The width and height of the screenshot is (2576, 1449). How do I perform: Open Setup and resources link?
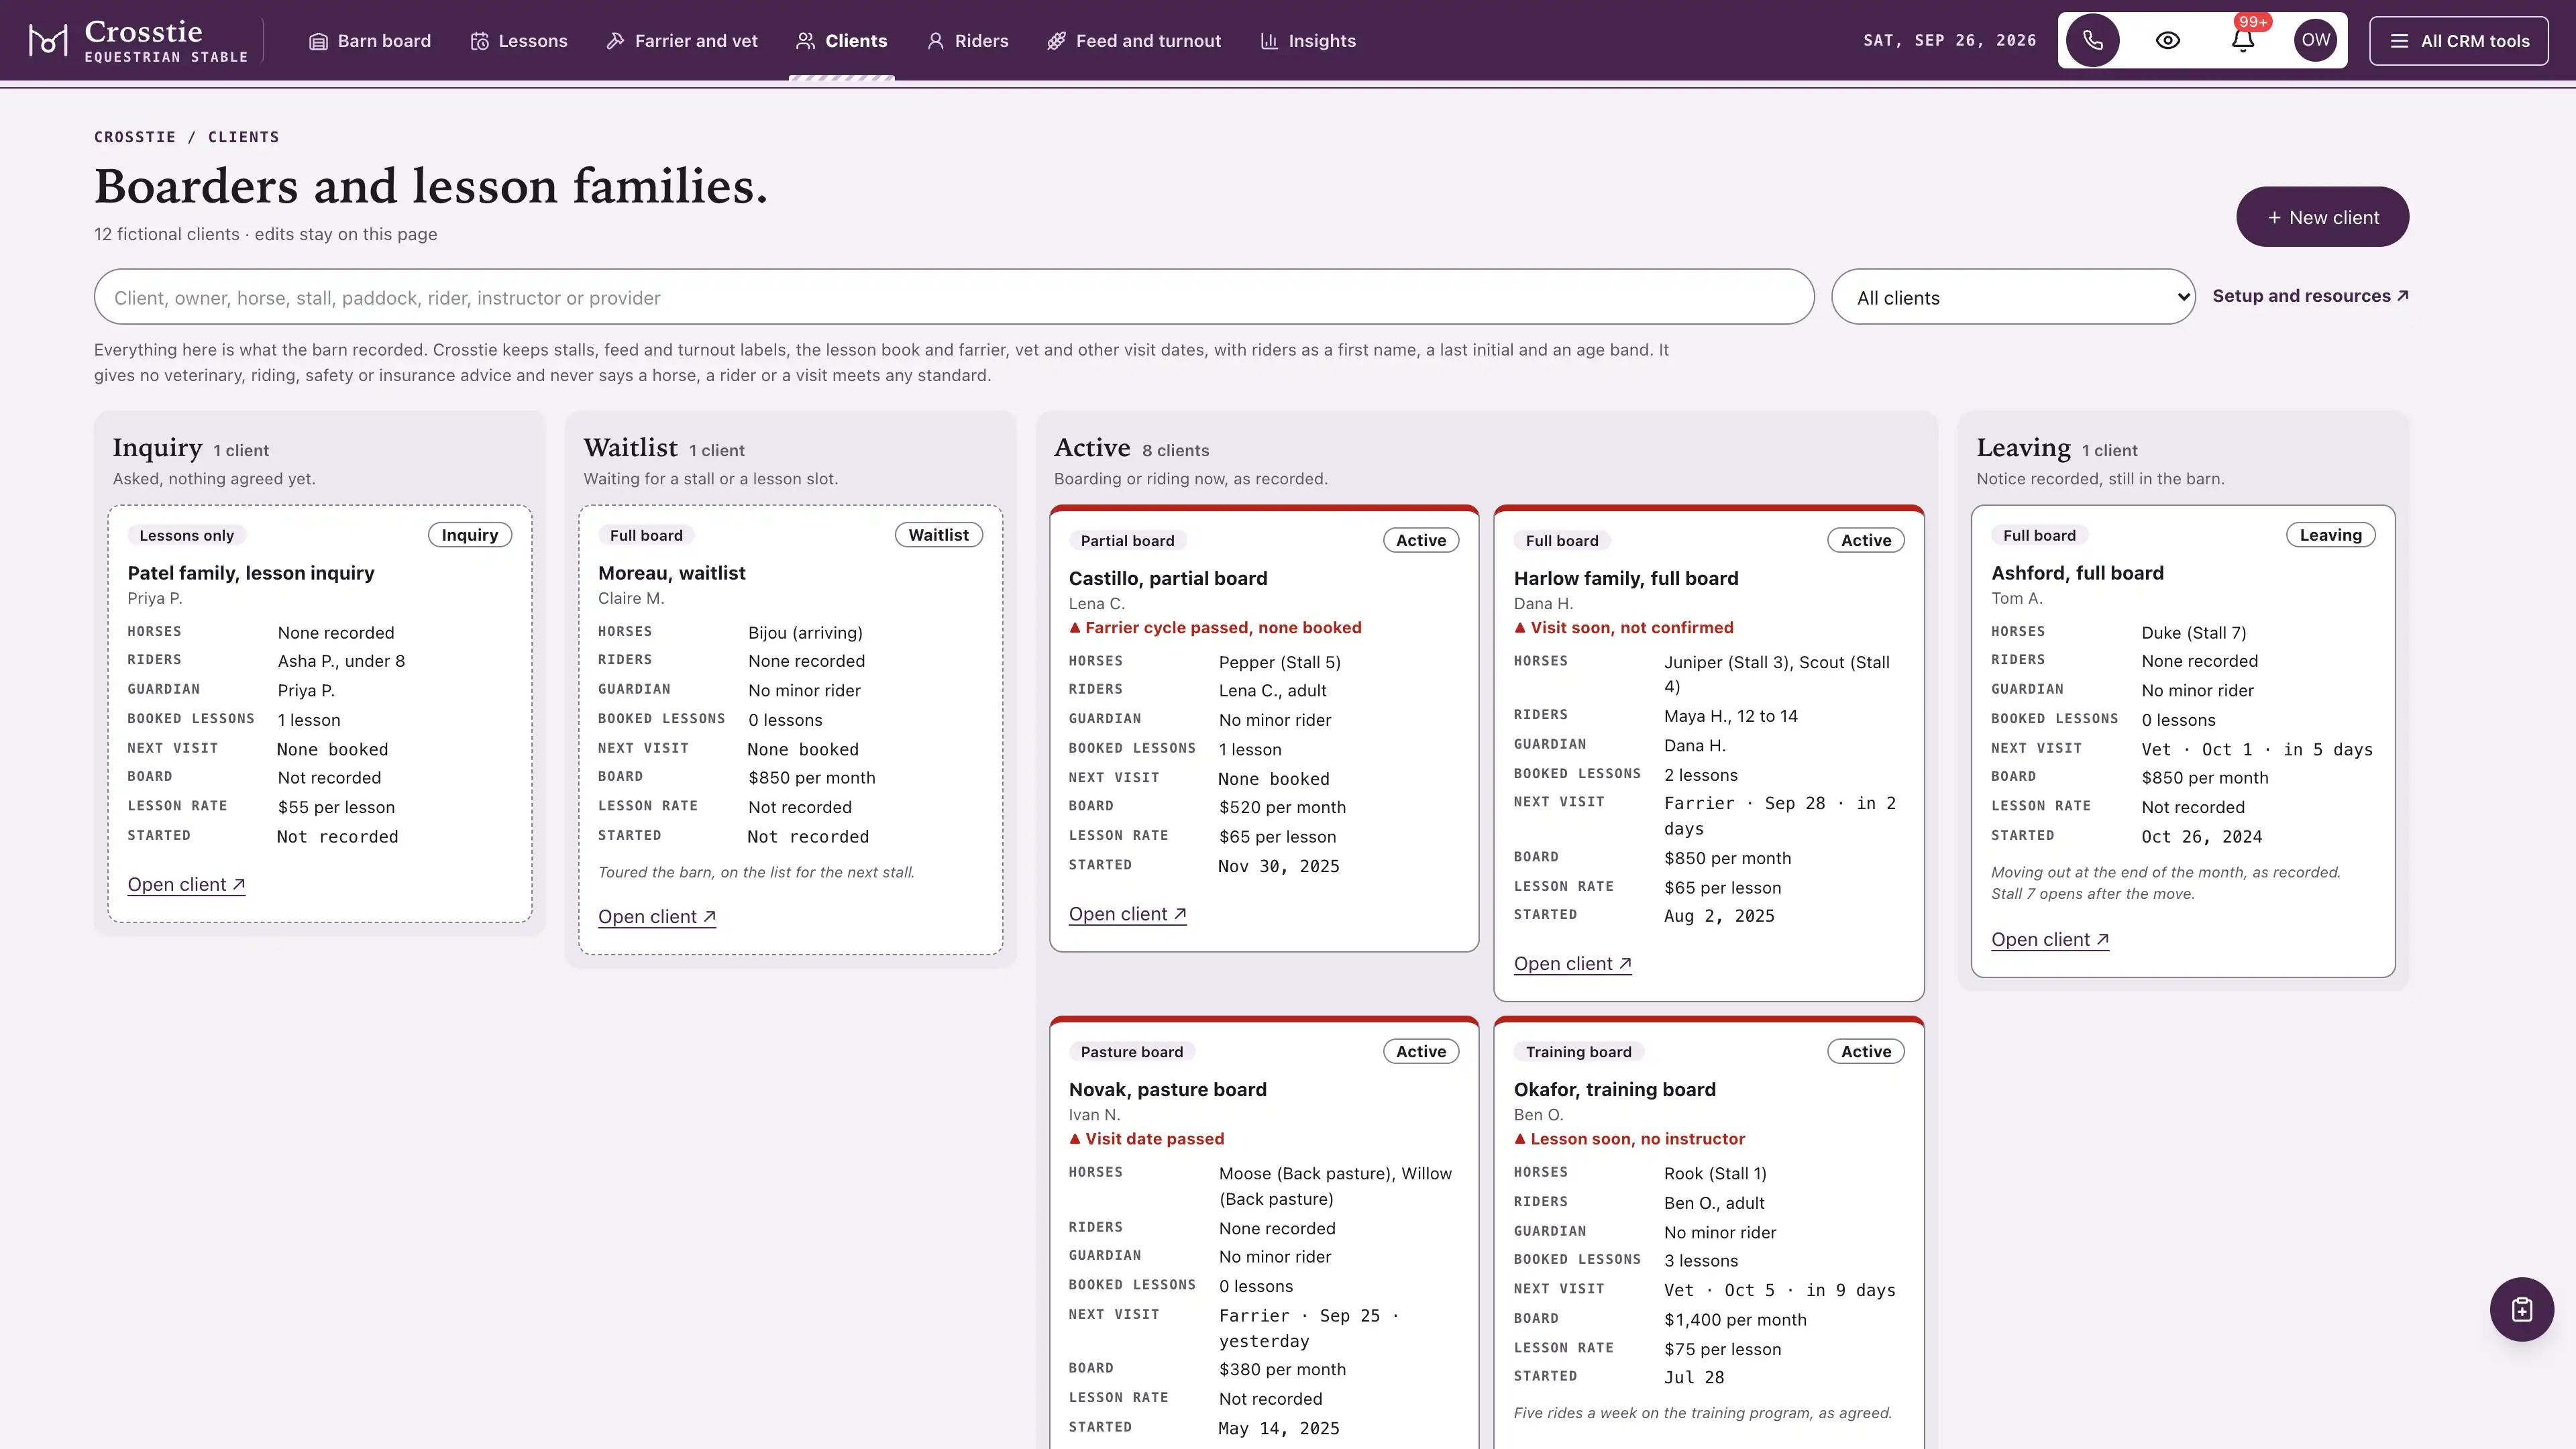(2310, 296)
